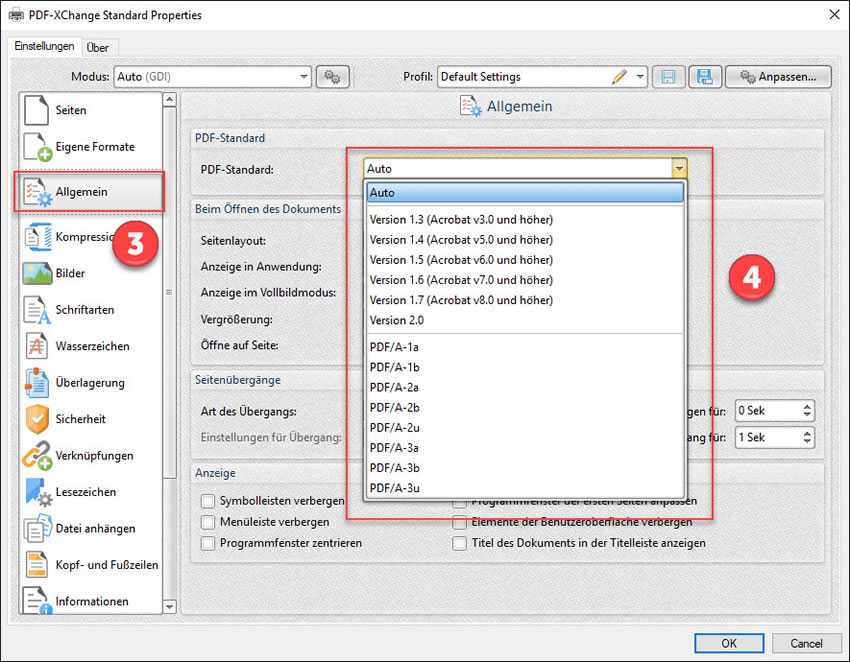Viewport: 850px width, 662px height.
Task: Click the blue save profile as icon
Action: [x=705, y=77]
